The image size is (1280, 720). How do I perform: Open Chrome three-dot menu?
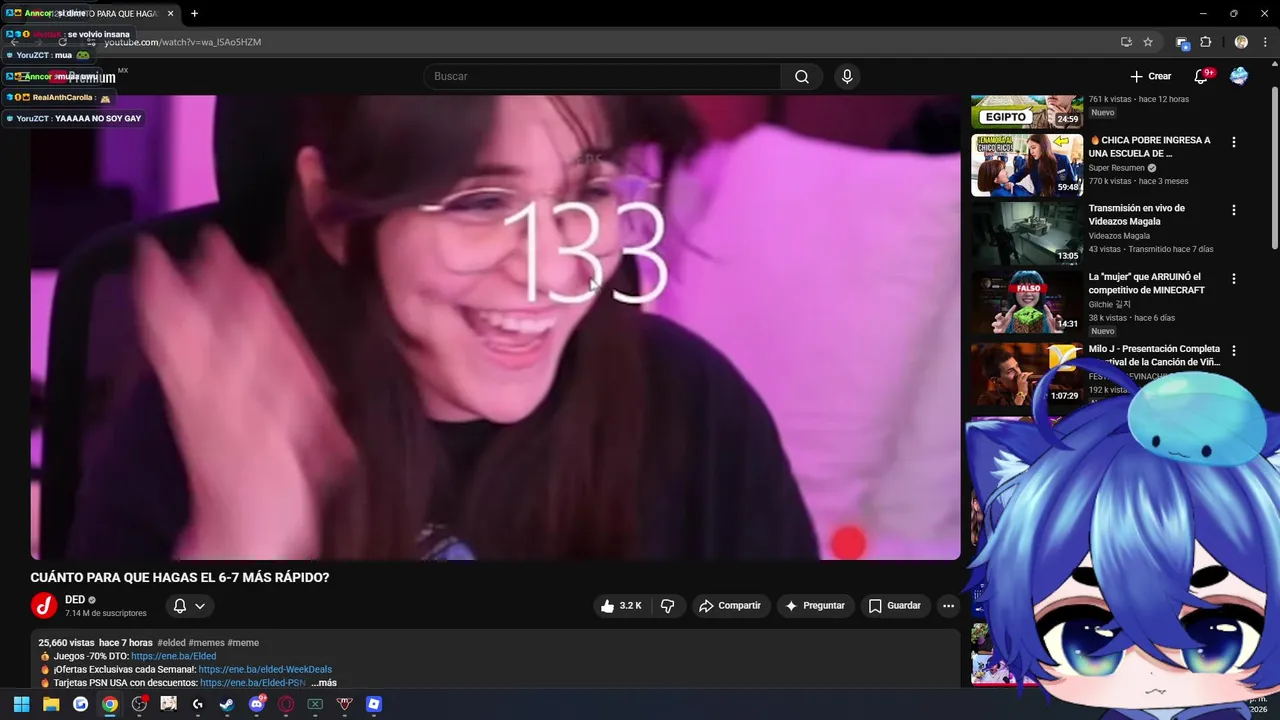tap(1265, 42)
